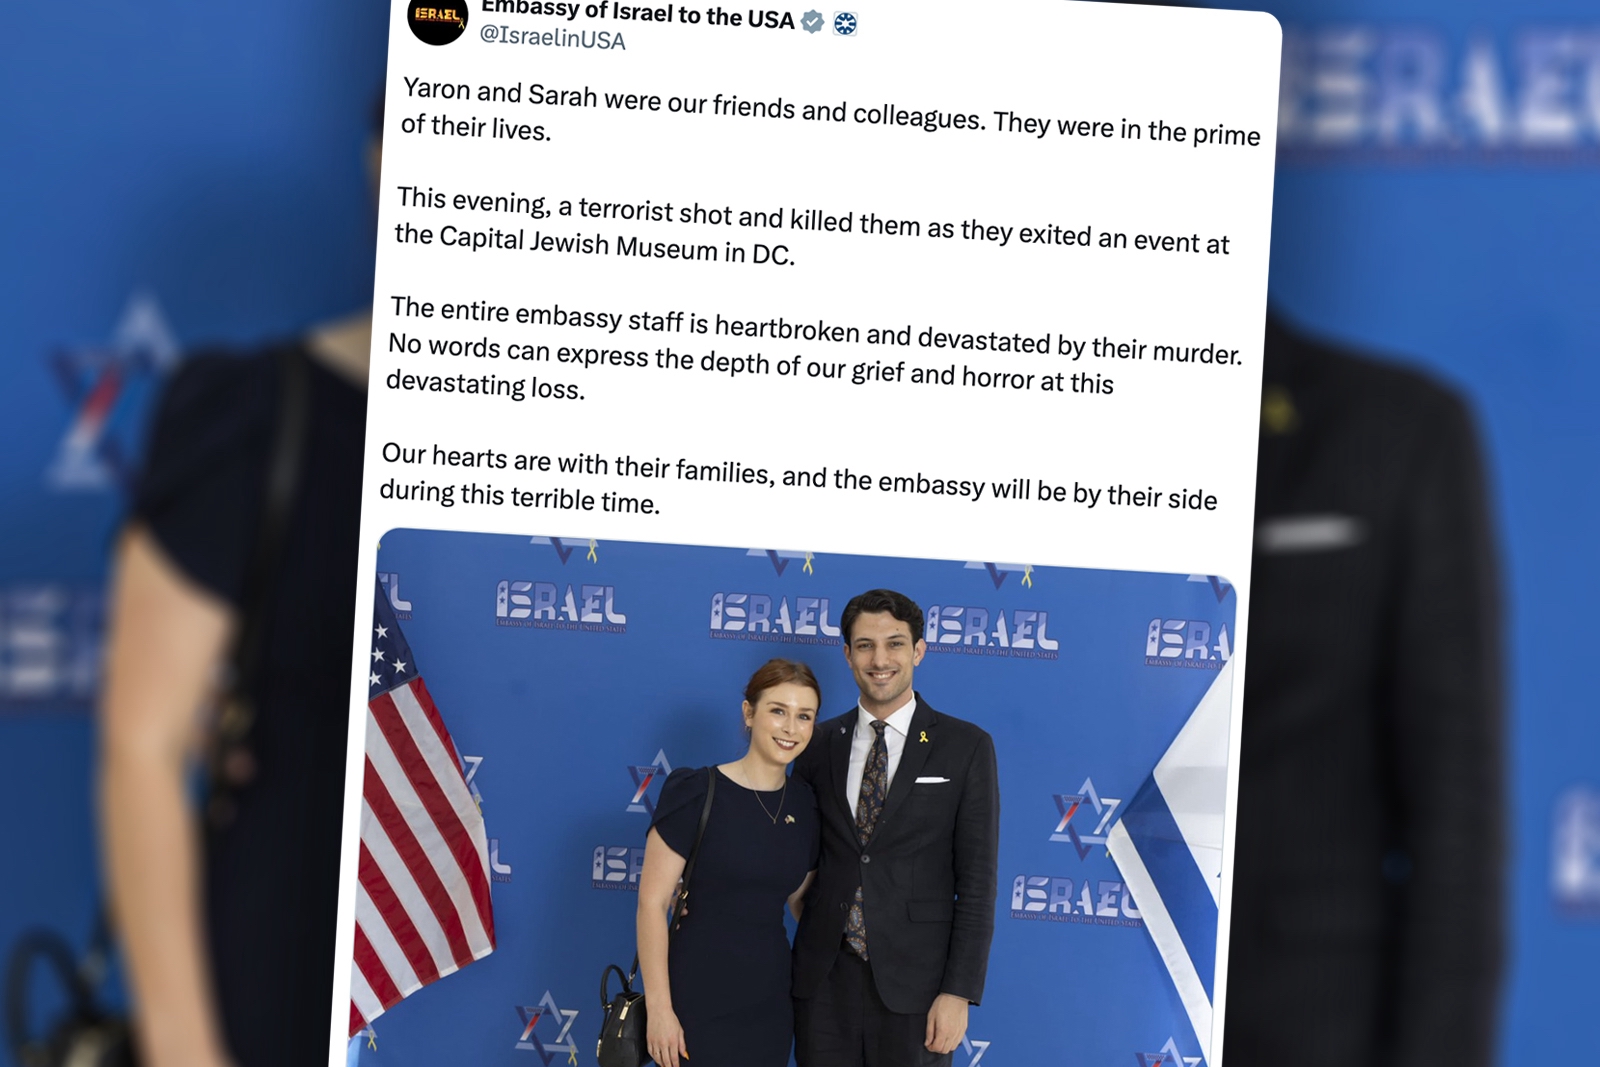Image resolution: width=1600 pixels, height=1067 pixels.
Task: Click the blurred ISRAEL lettering in the top-right background
Action: (1440, 90)
